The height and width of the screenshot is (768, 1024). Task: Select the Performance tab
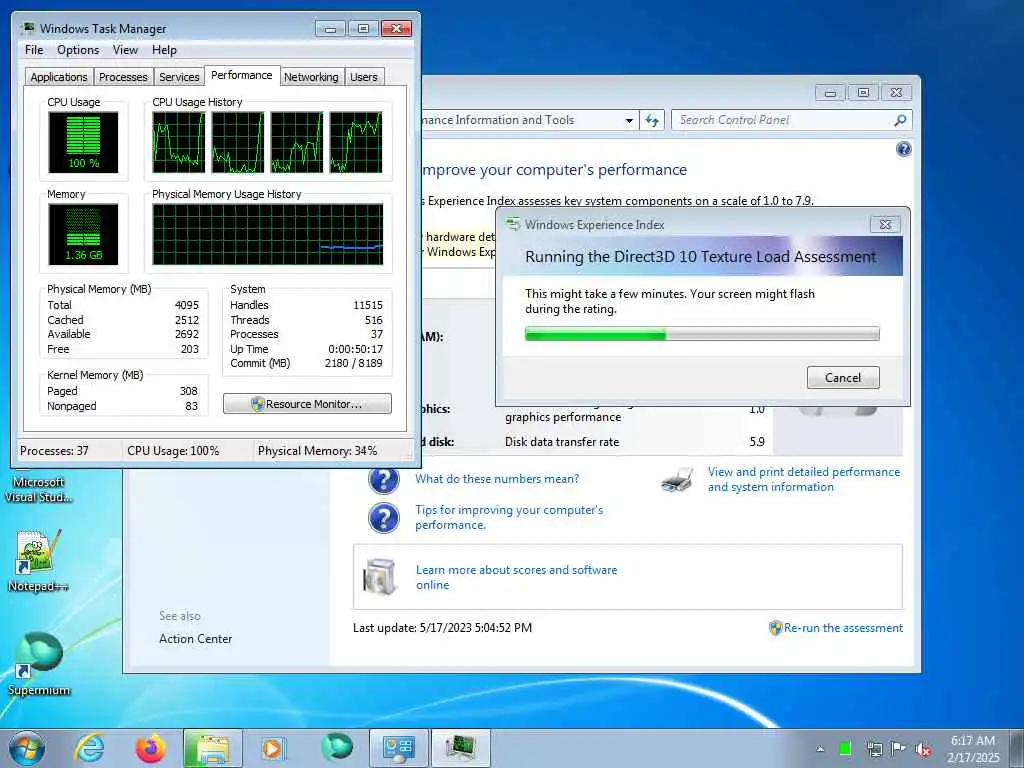[x=242, y=75]
